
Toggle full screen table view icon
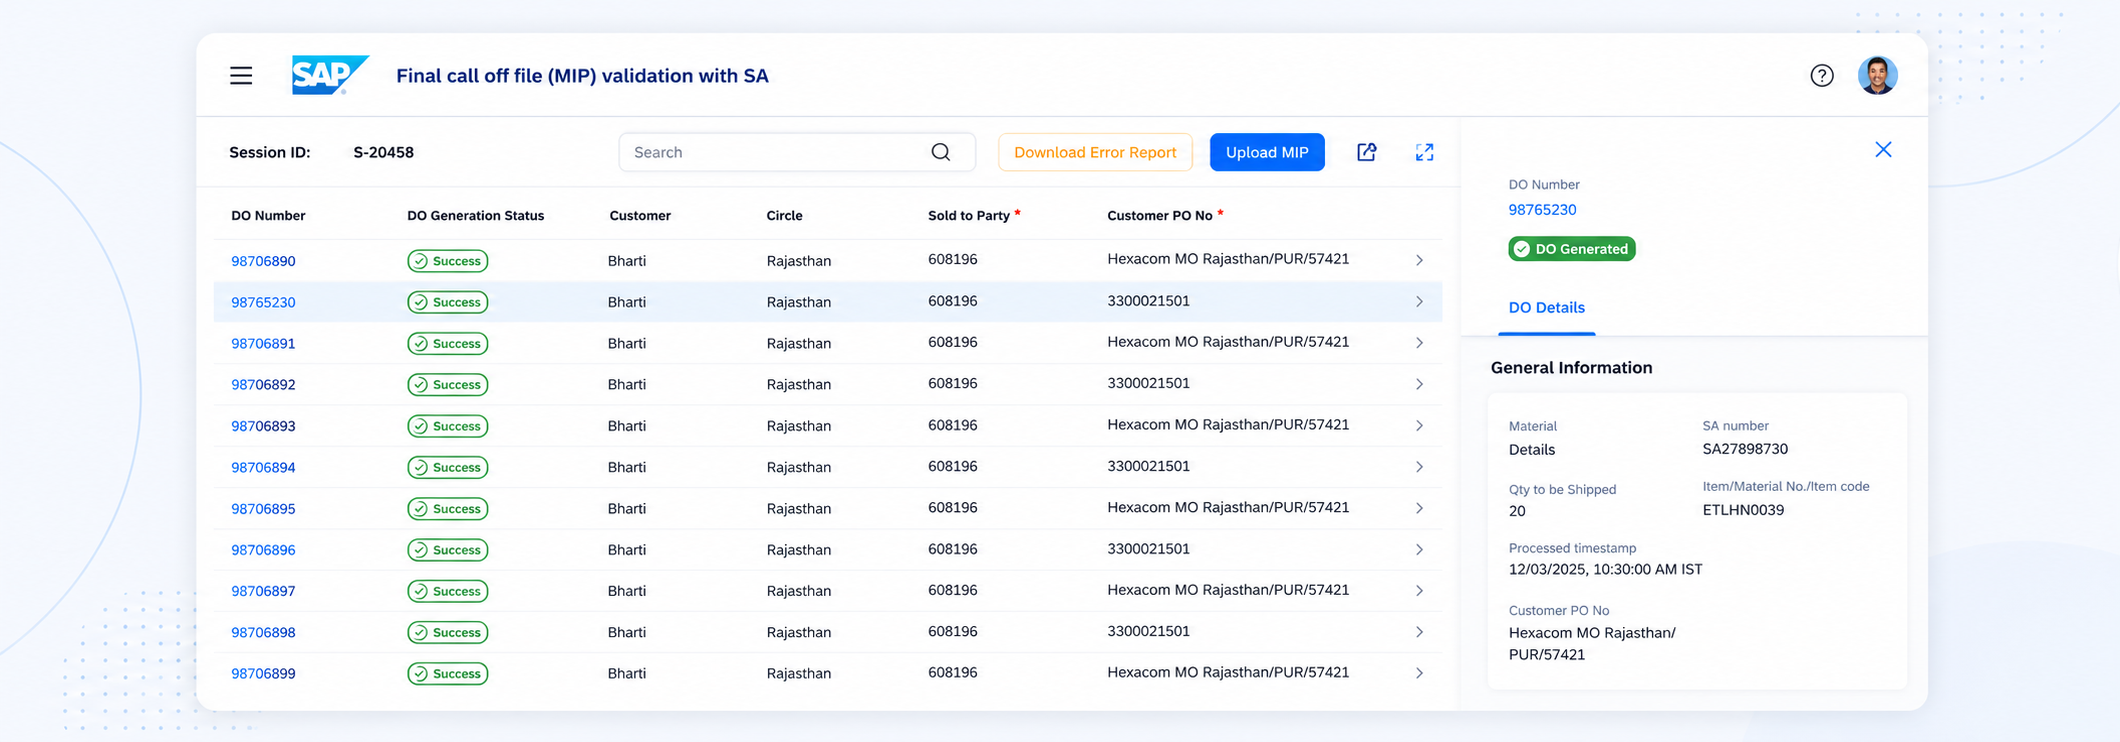[x=1425, y=152]
